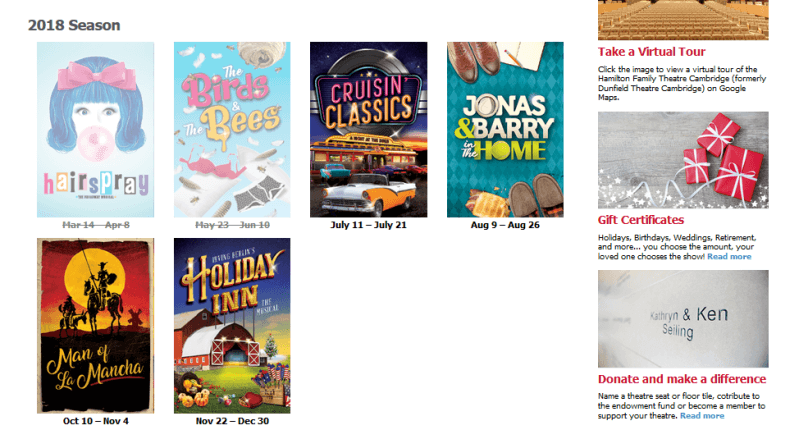
Task: Open the Take a Virtual Tour heading
Action: tap(651, 52)
